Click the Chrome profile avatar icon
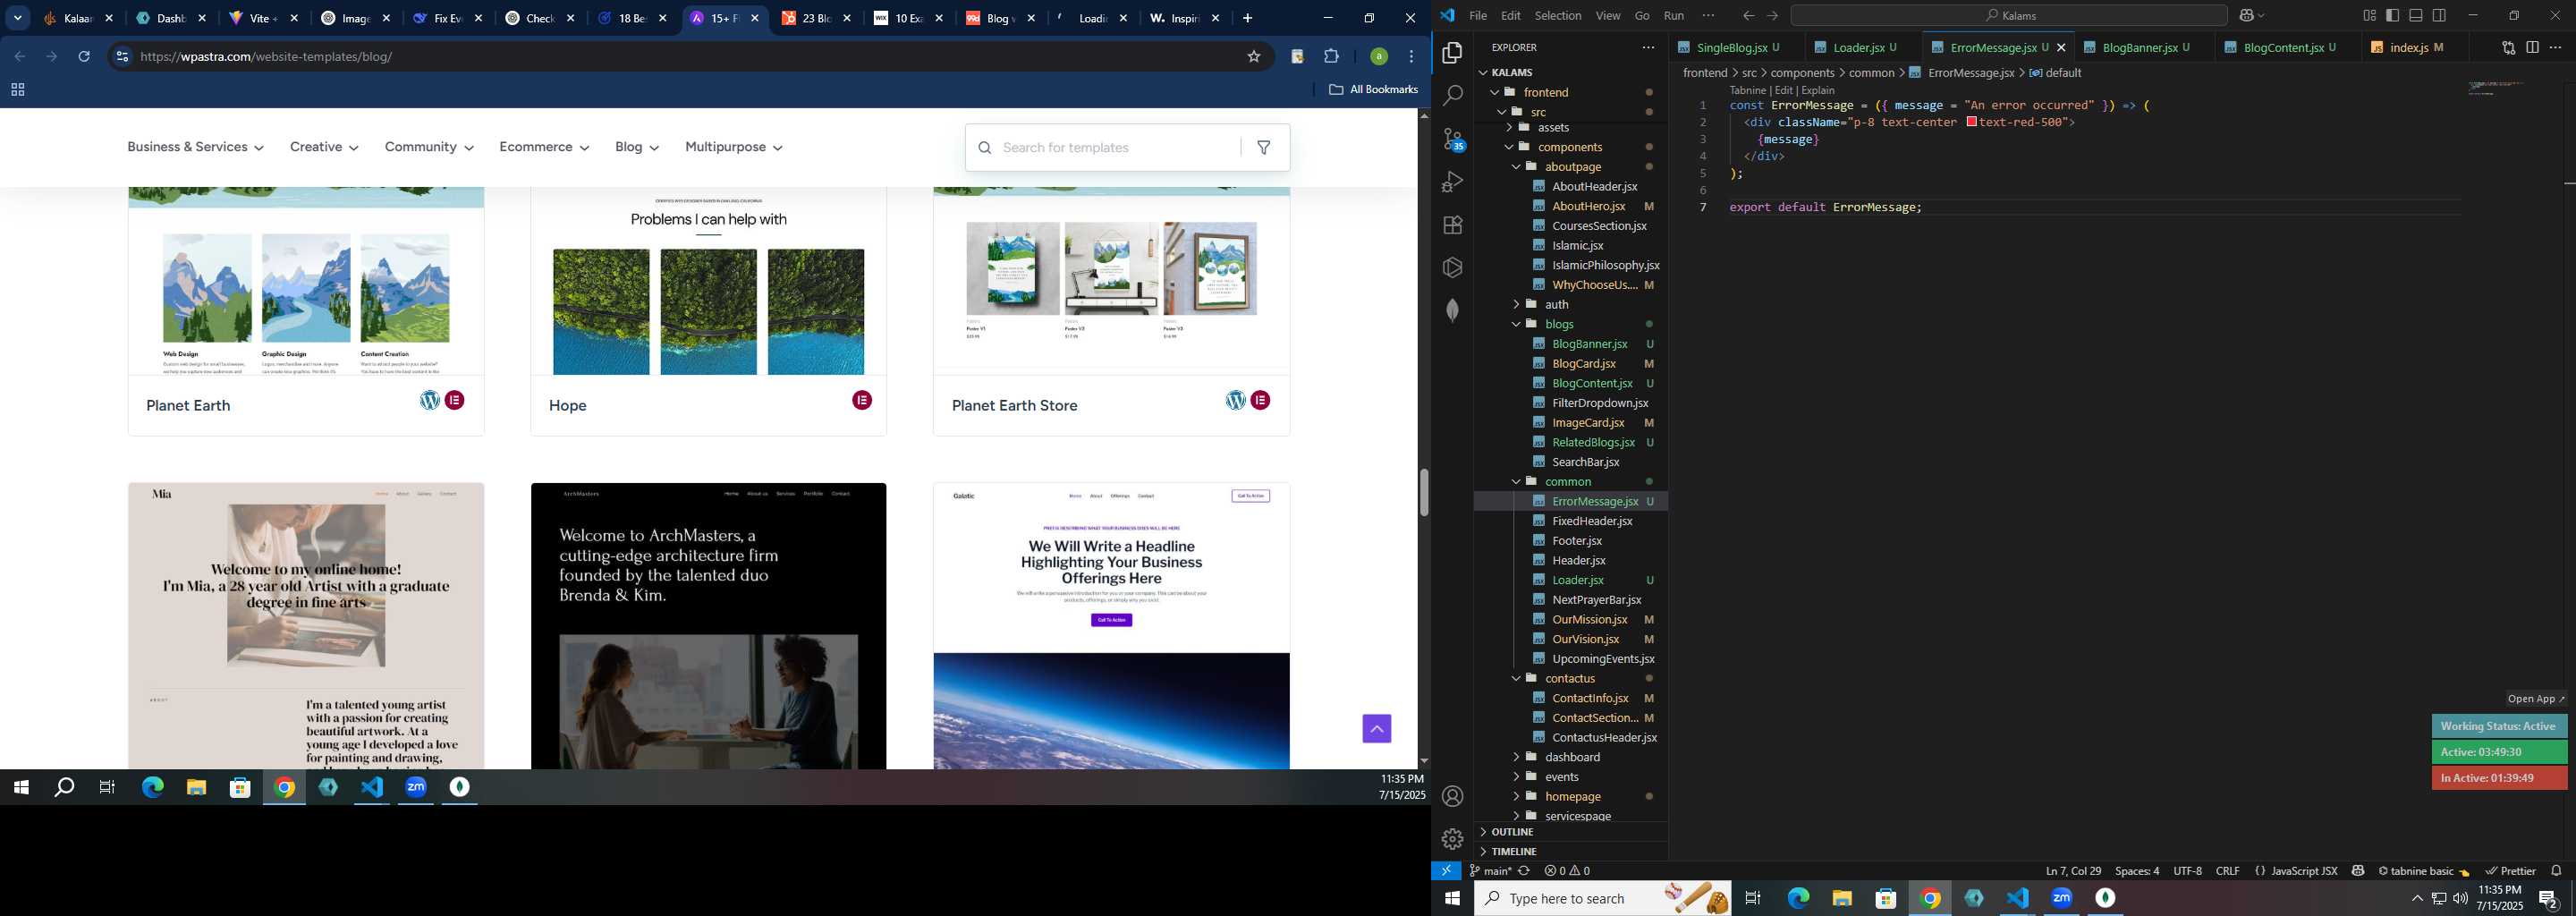Screen dimensions: 2576x916 click(1378, 57)
